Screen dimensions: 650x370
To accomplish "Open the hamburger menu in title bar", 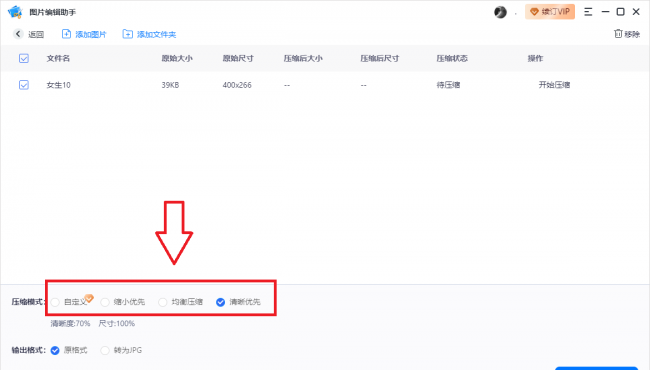I will click(x=588, y=12).
